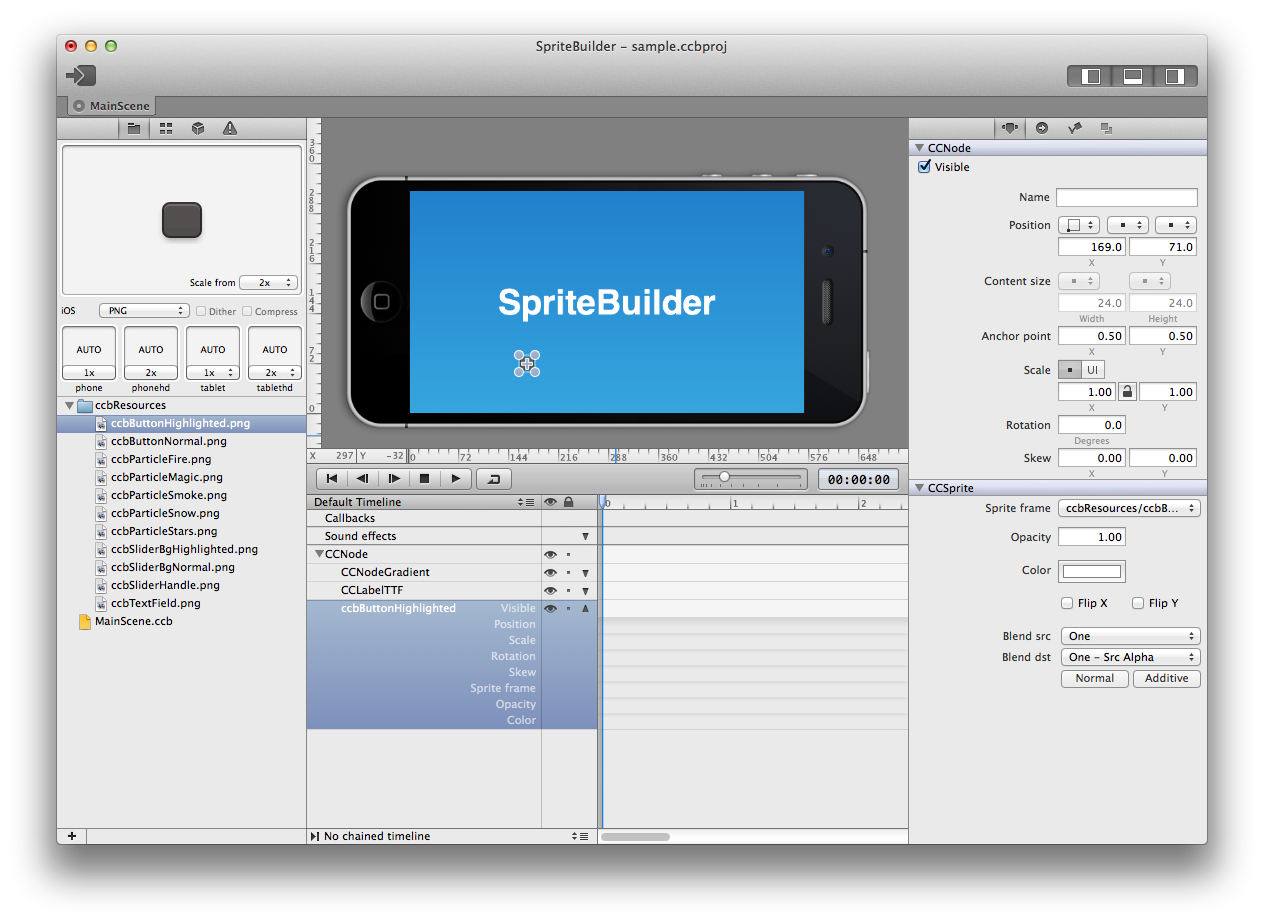Click the Opacity value field
This screenshot has width=1264, height=923.
click(1092, 537)
